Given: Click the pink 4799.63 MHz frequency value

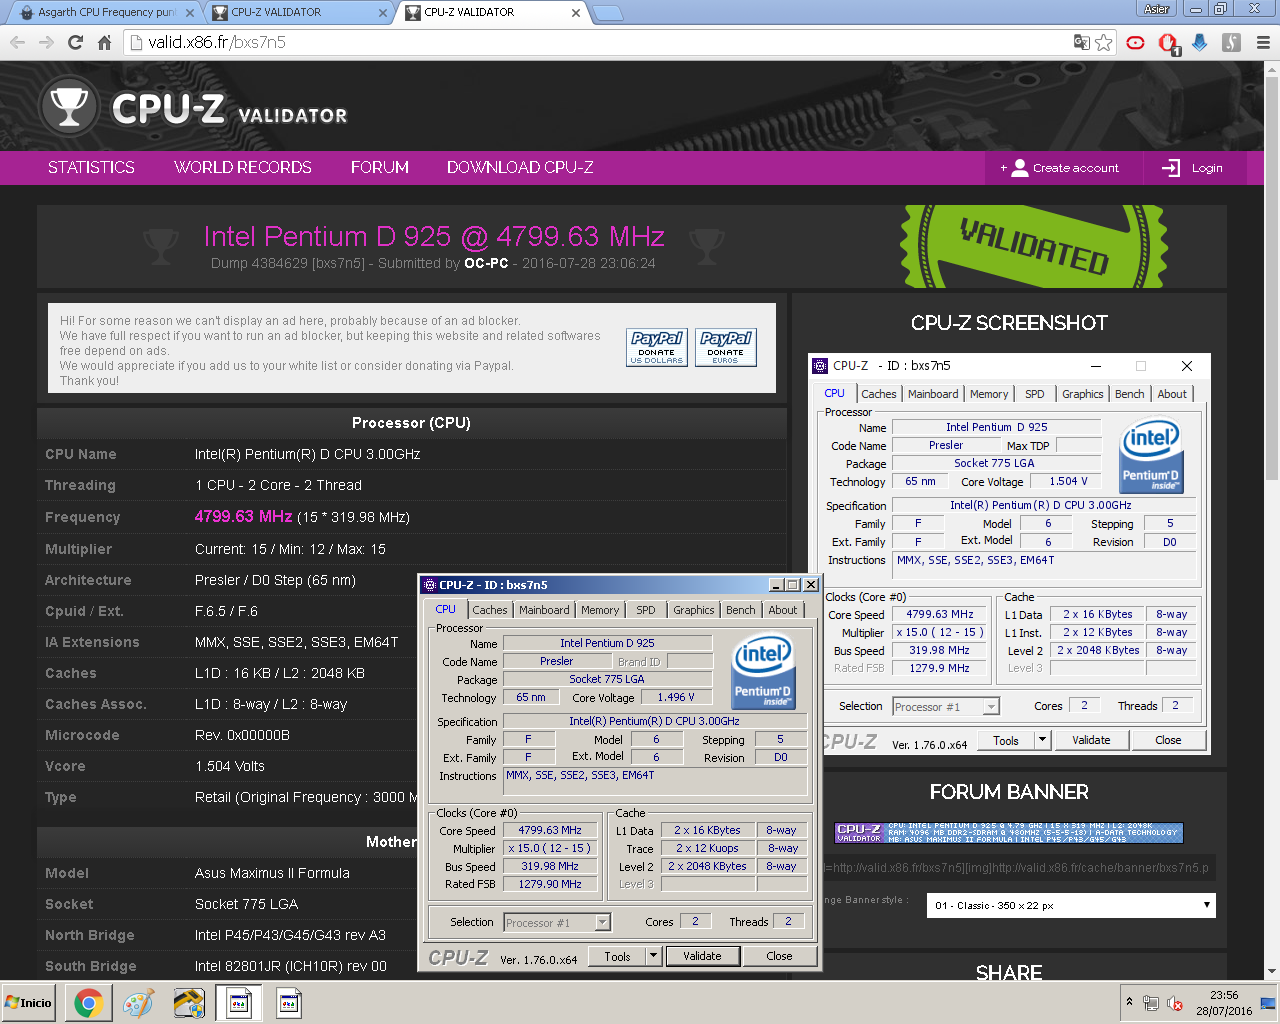Looking at the screenshot, I should [243, 516].
